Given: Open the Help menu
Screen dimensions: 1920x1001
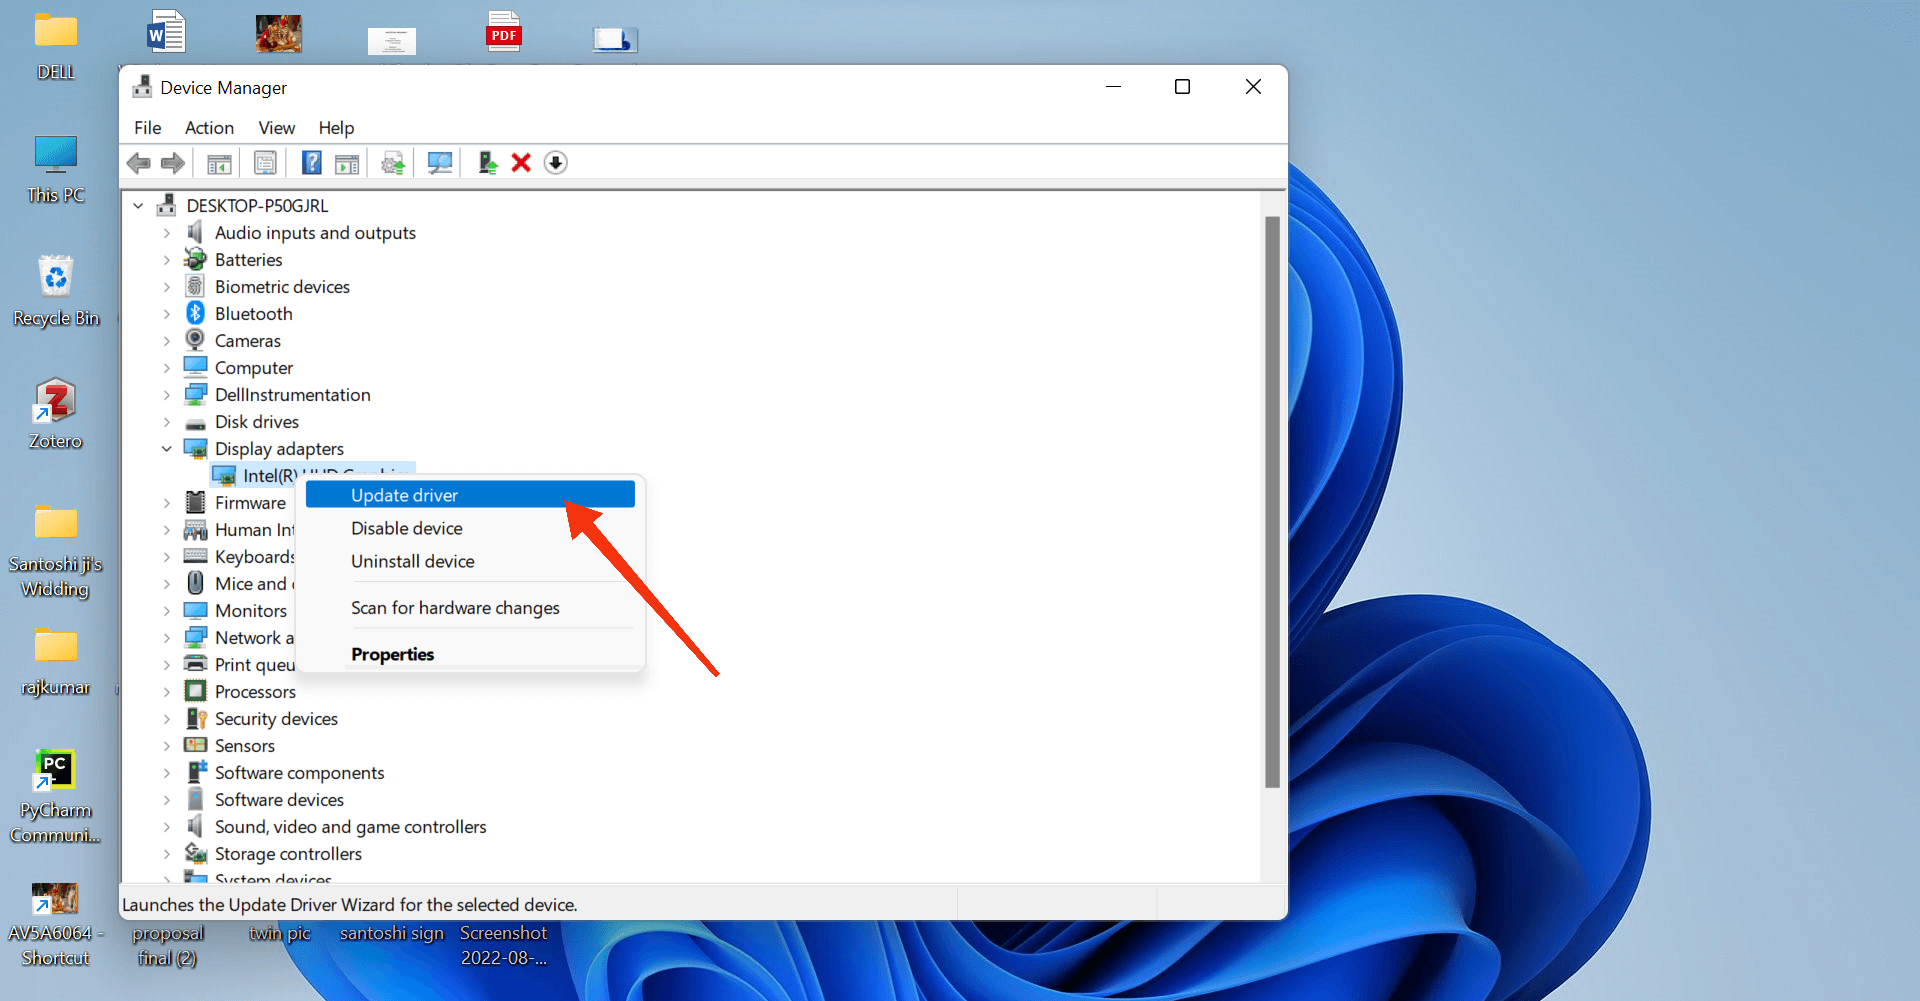Looking at the screenshot, I should [337, 128].
